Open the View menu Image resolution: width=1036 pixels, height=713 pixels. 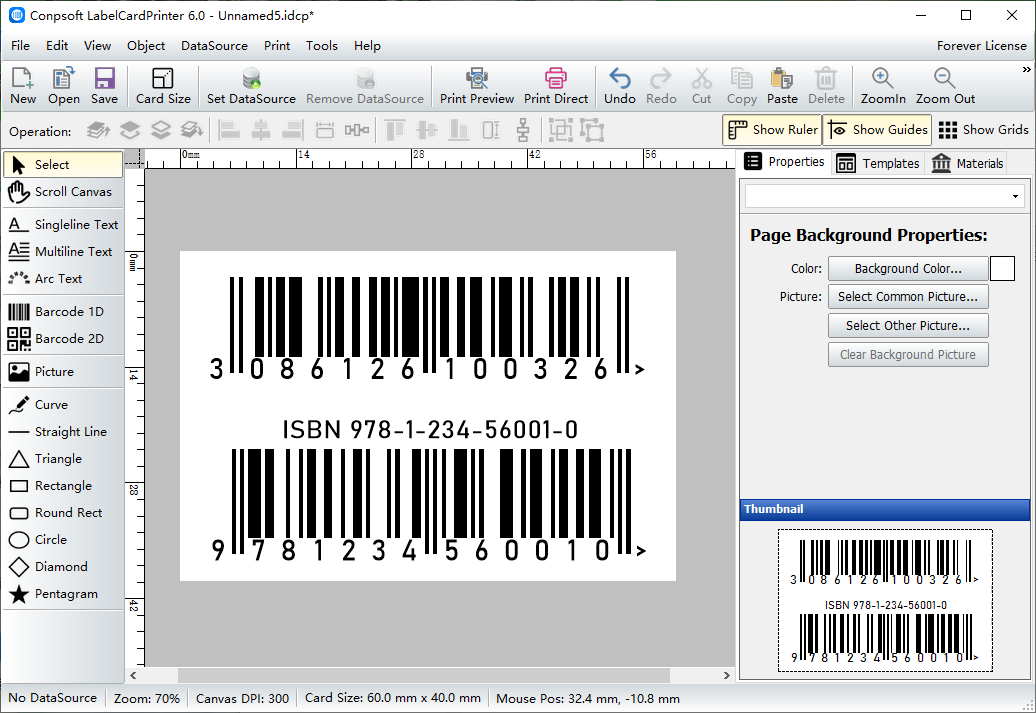pos(97,46)
